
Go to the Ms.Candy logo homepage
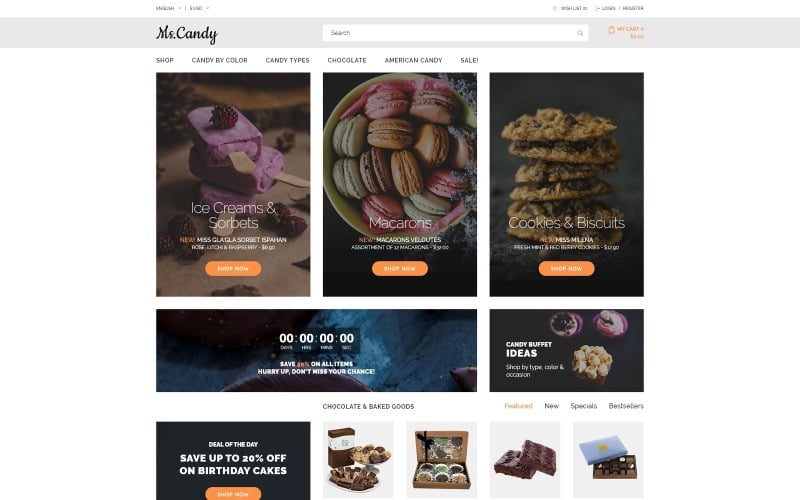click(187, 34)
